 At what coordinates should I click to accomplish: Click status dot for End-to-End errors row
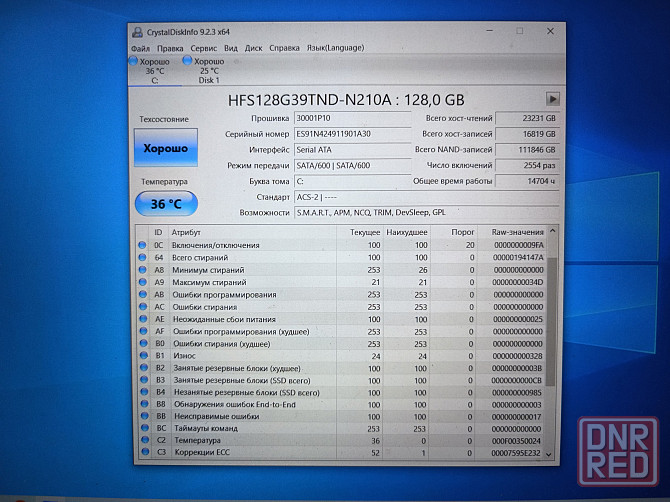tap(145, 404)
